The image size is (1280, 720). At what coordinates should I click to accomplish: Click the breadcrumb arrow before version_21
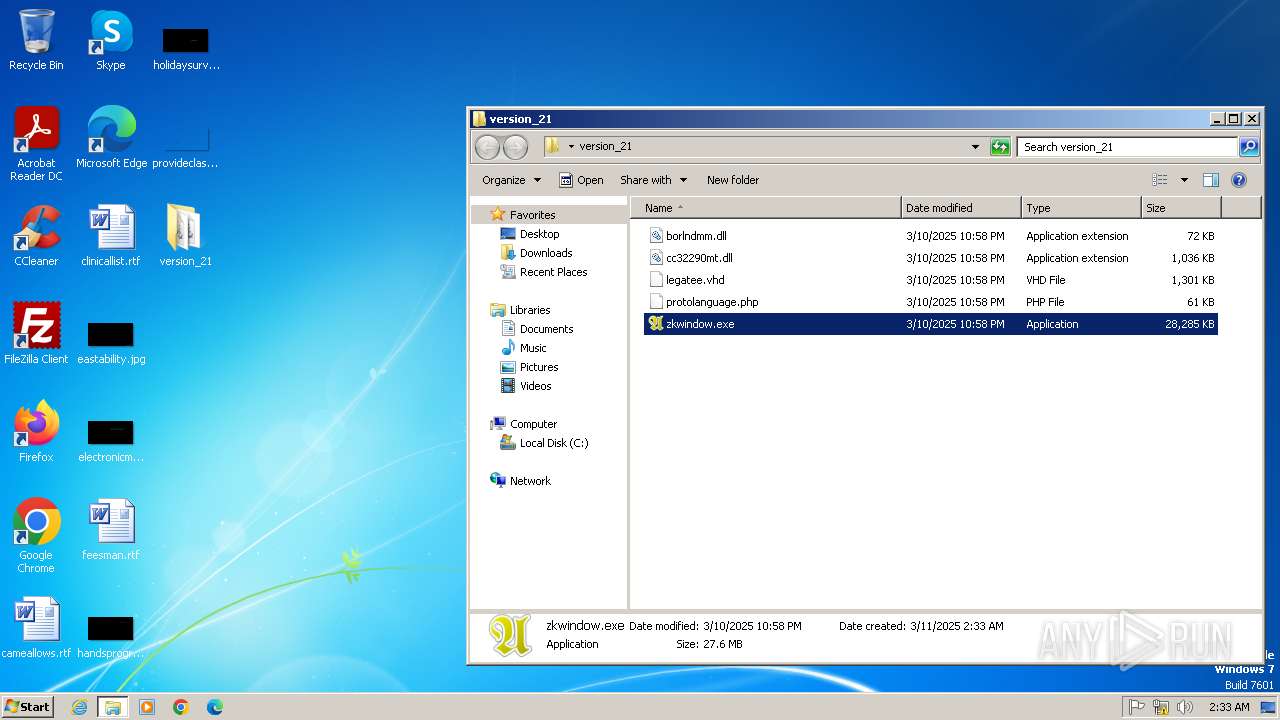coord(571,147)
